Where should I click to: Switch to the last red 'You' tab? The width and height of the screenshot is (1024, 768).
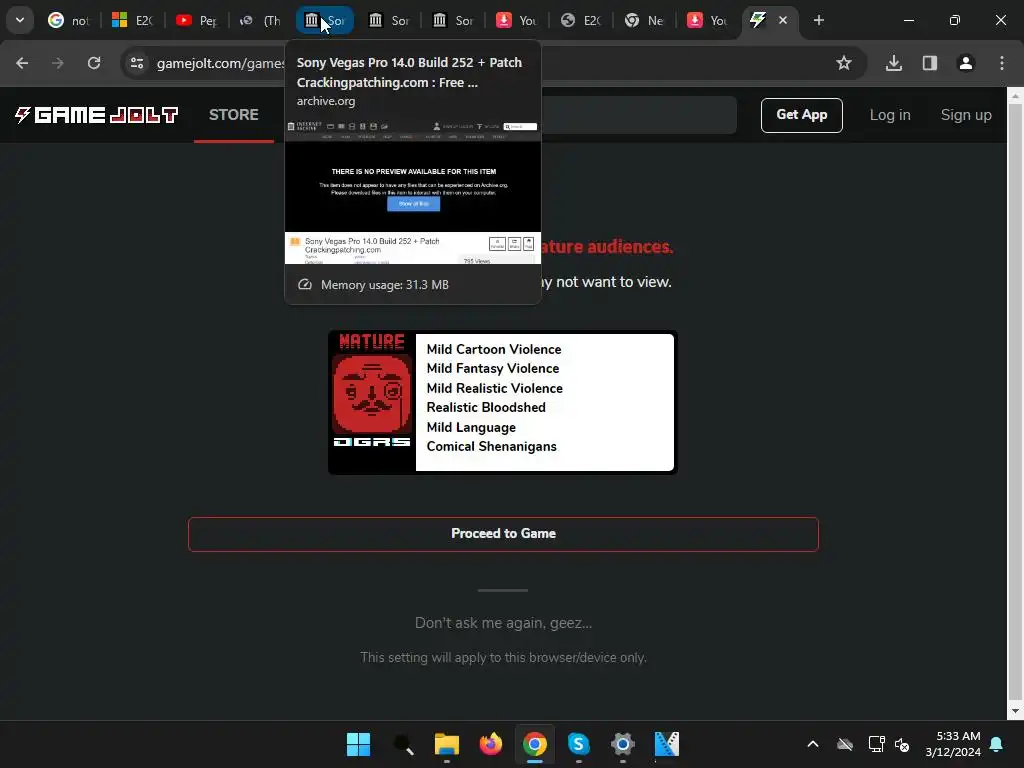(708, 20)
